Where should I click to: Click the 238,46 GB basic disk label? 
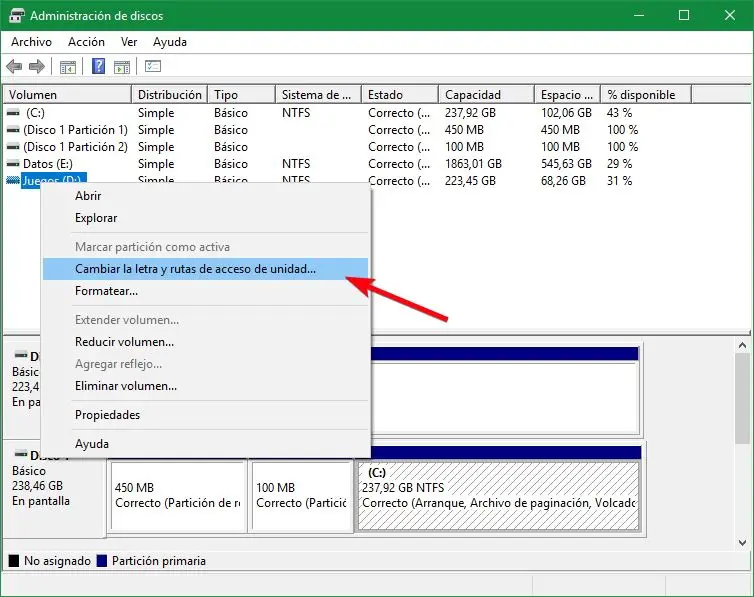pos(38,486)
